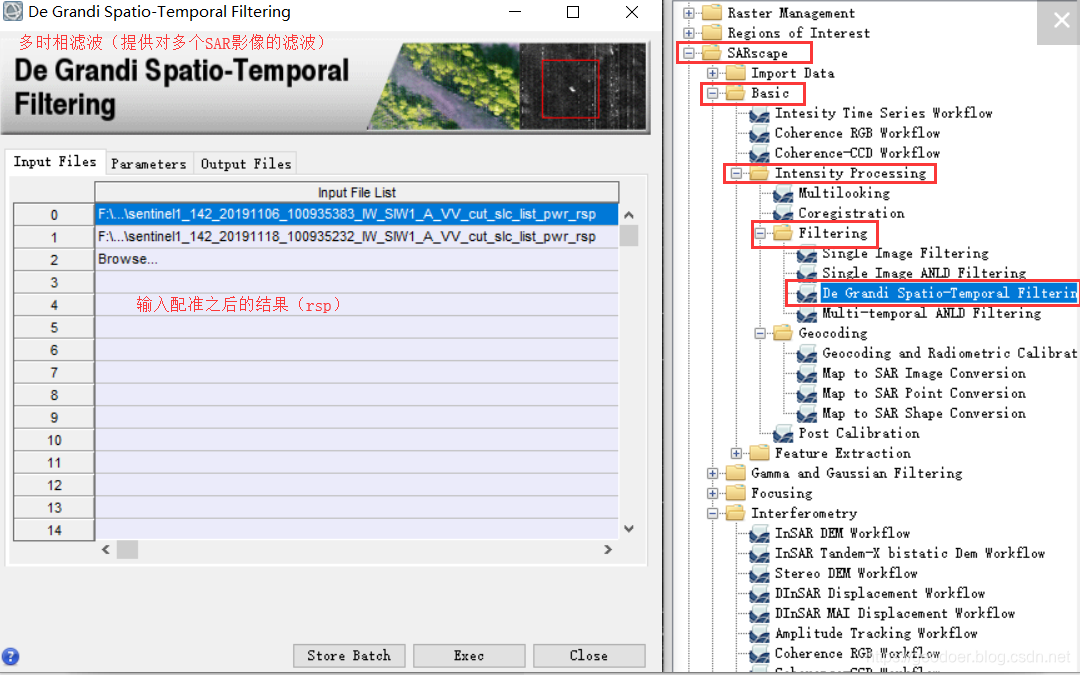The width and height of the screenshot is (1080, 675).
Task: Open Intesity Time Series Workflow tool icon
Action: pos(760,114)
